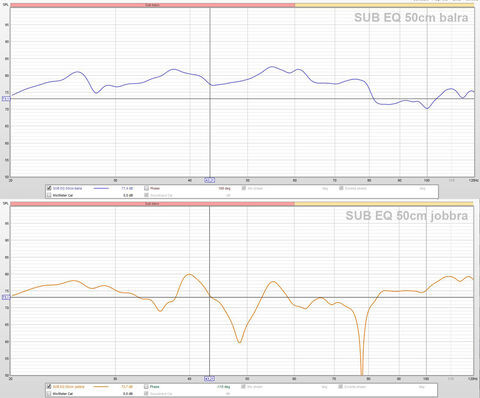Click the "SUB EQ 50cm balra" legend name
Viewport: 480px width, 398px height.
point(67,188)
